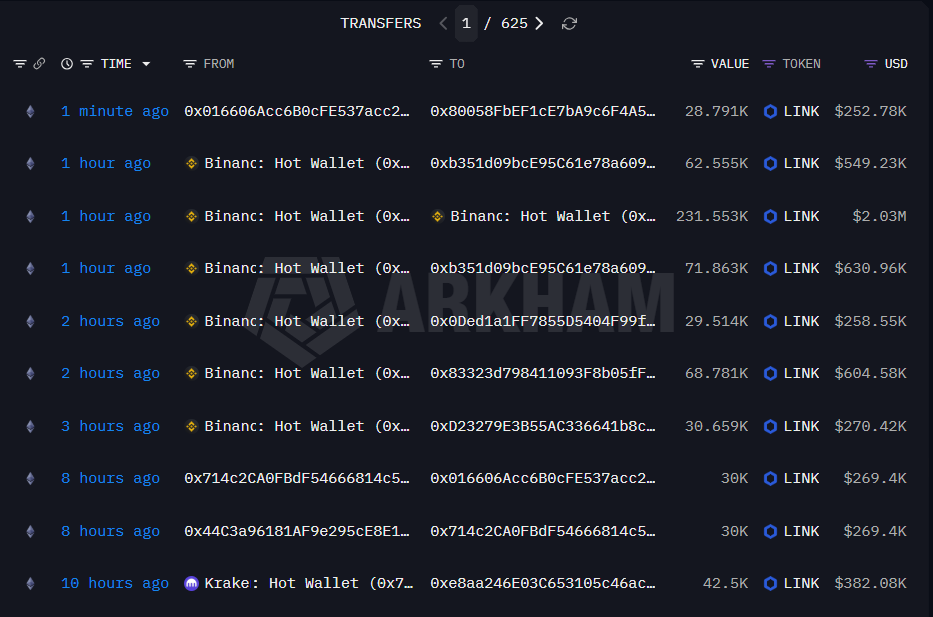This screenshot has height=617, width=933.
Task: Open the TOKEN column filter
Action: click(x=769, y=64)
